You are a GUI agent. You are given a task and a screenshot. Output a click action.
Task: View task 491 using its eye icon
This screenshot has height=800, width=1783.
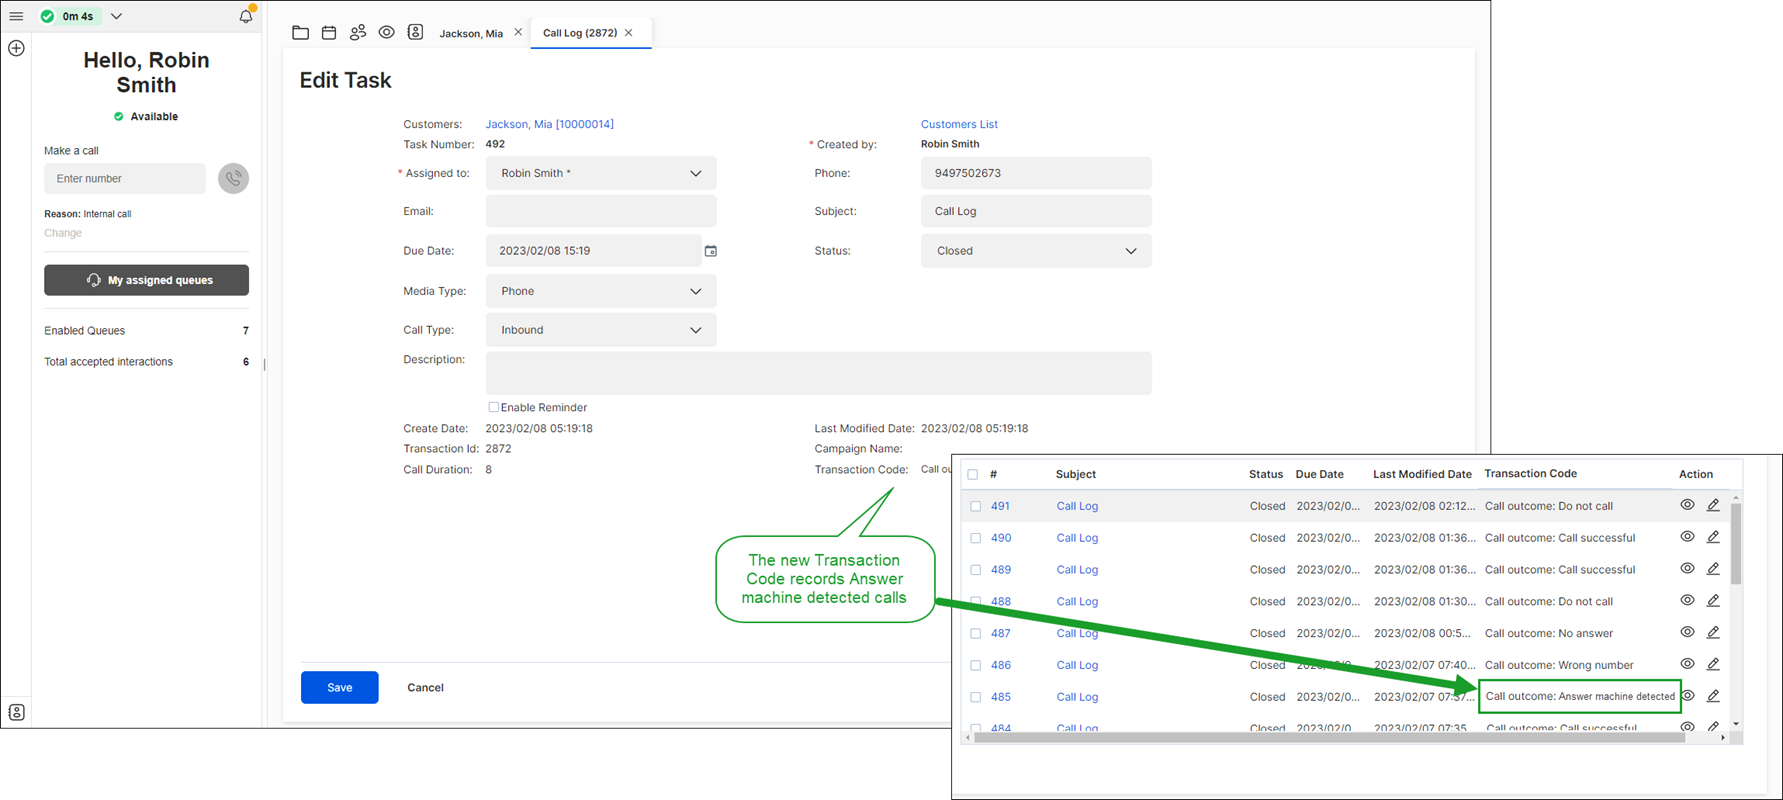(x=1687, y=506)
